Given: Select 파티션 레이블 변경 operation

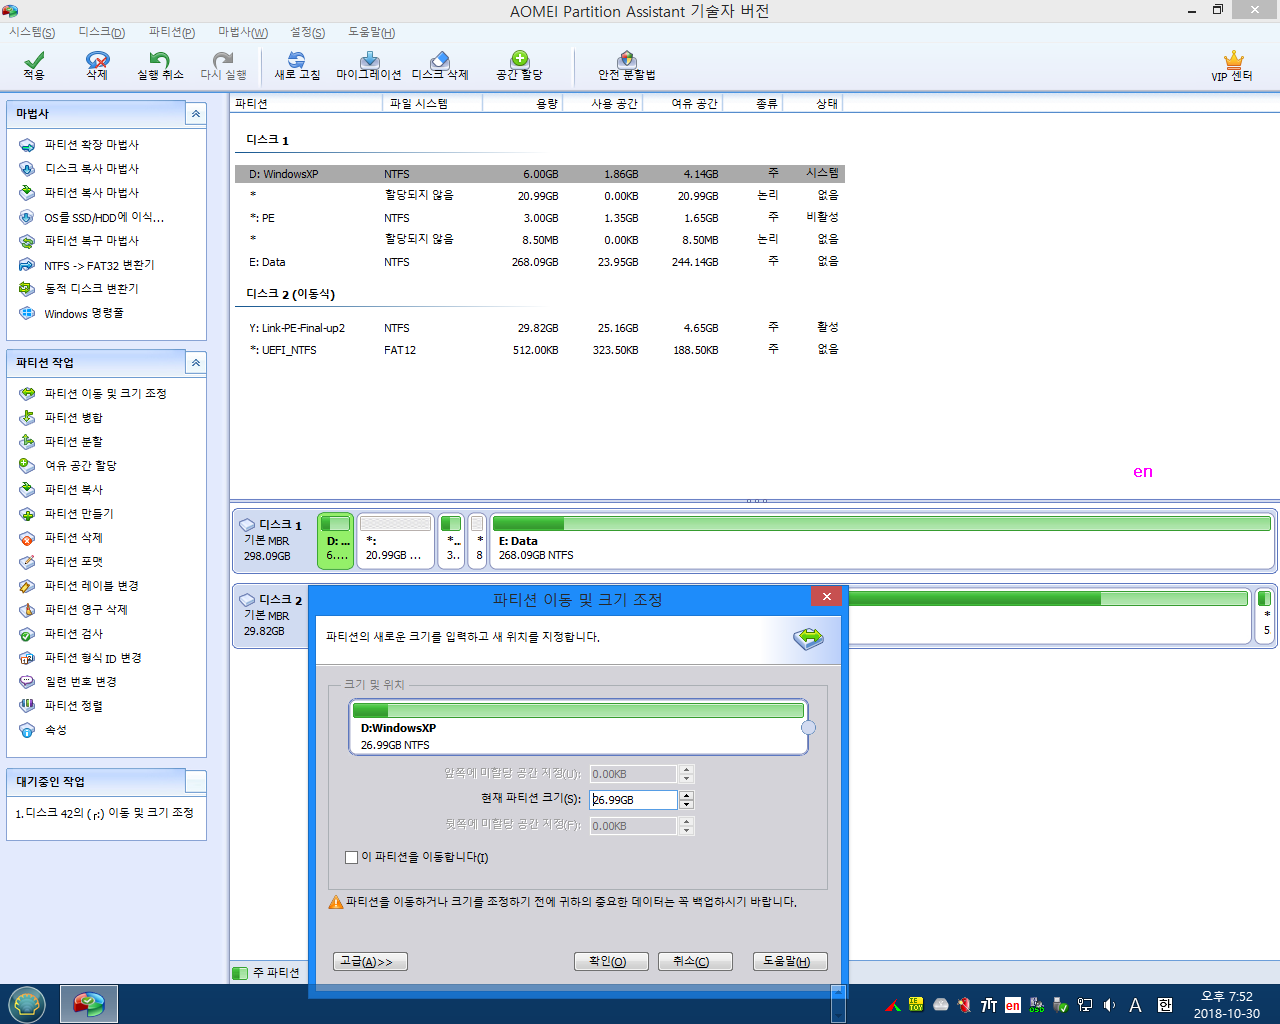Looking at the screenshot, I should click(x=91, y=586).
